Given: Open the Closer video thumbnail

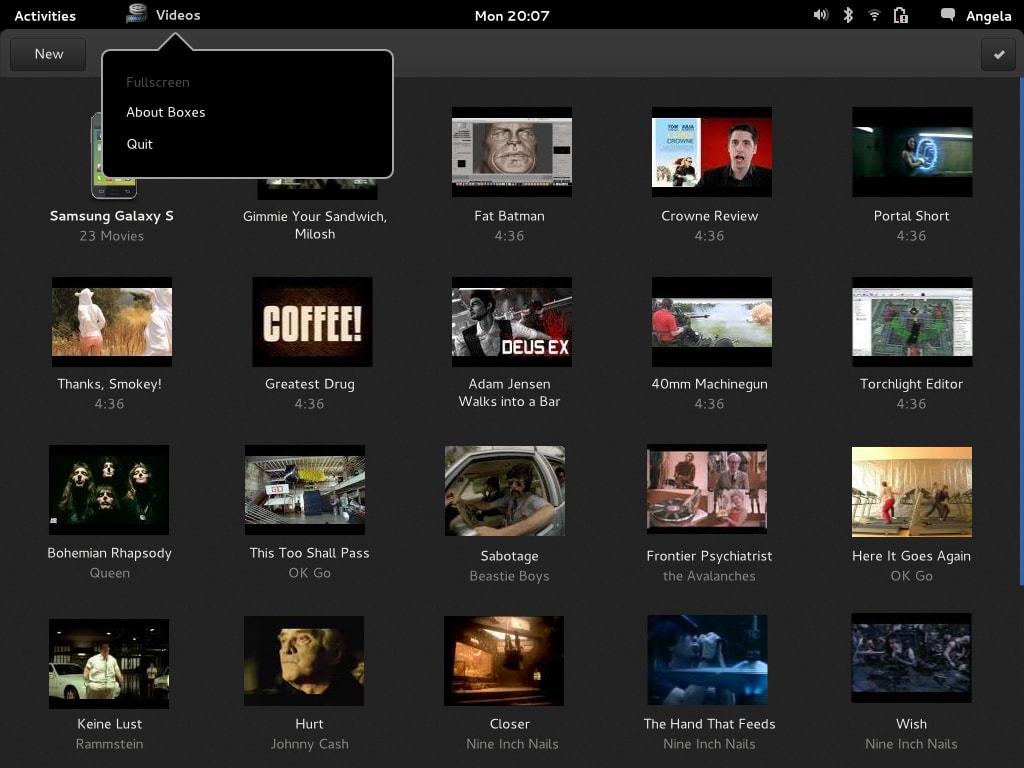Looking at the screenshot, I should pyautogui.click(x=504, y=661).
